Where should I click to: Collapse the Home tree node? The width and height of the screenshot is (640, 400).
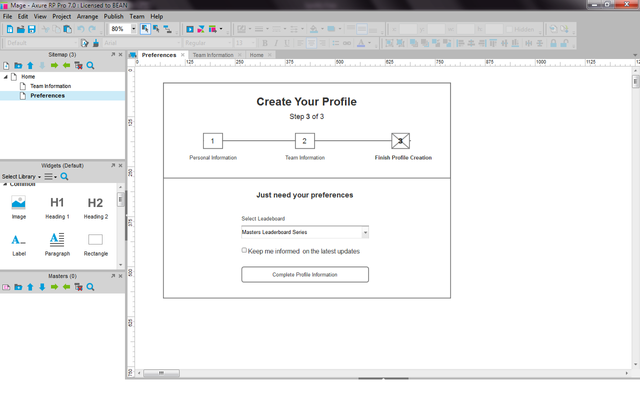tap(6, 77)
